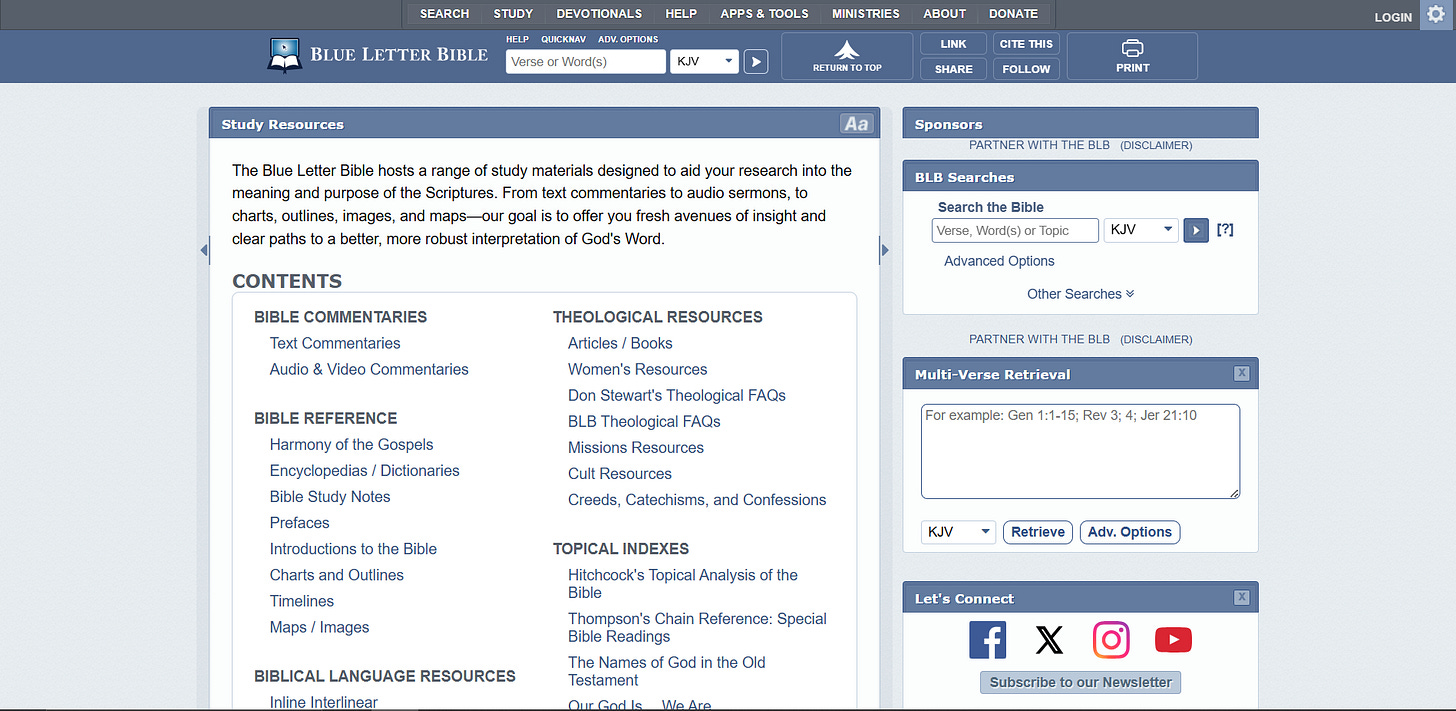Click the QUICKNAV link
1456x711 pixels.
(x=563, y=39)
